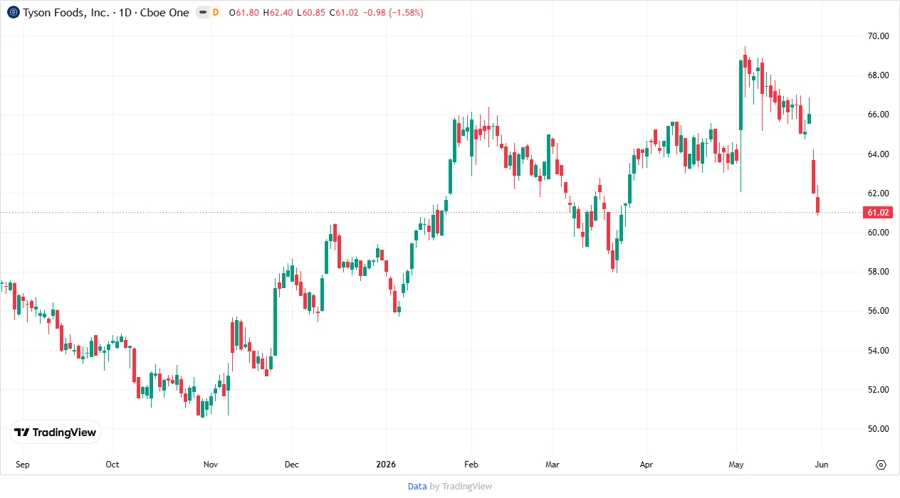900x498 pixels.
Task: Toggle the dash market status pill
Action: point(203,12)
